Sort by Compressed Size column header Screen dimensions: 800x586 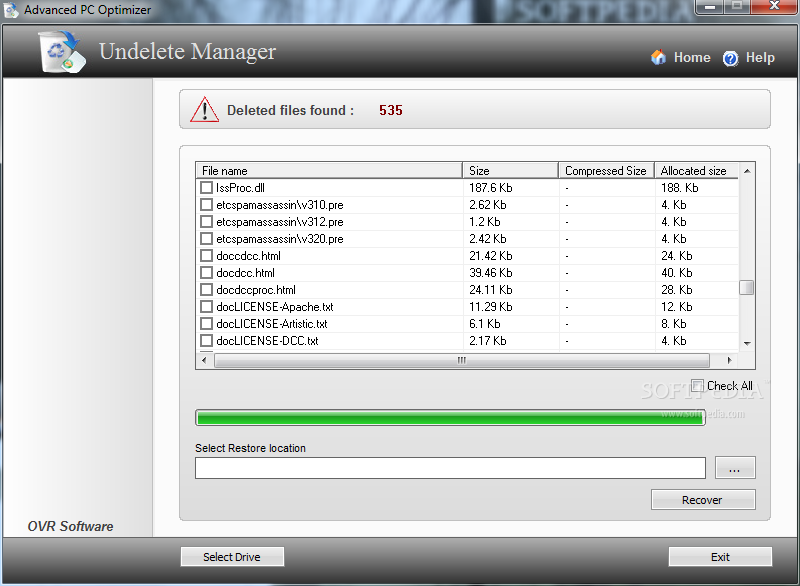pyautogui.click(x=606, y=170)
